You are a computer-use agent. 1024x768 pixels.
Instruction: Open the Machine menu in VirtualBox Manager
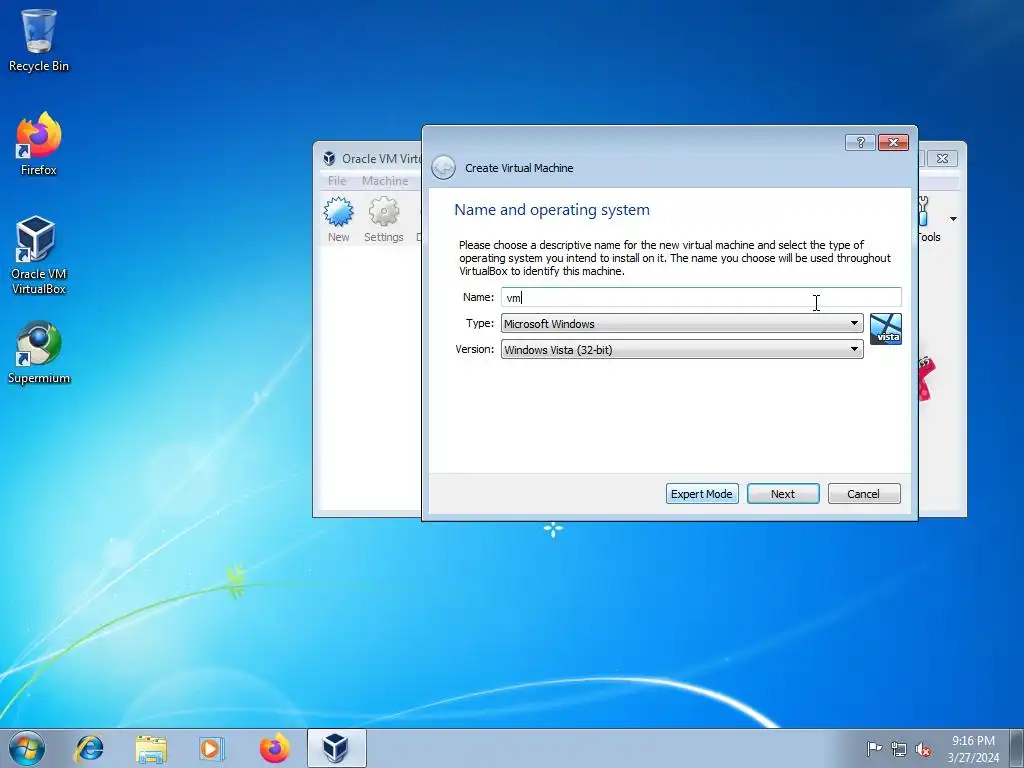click(x=385, y=181)
